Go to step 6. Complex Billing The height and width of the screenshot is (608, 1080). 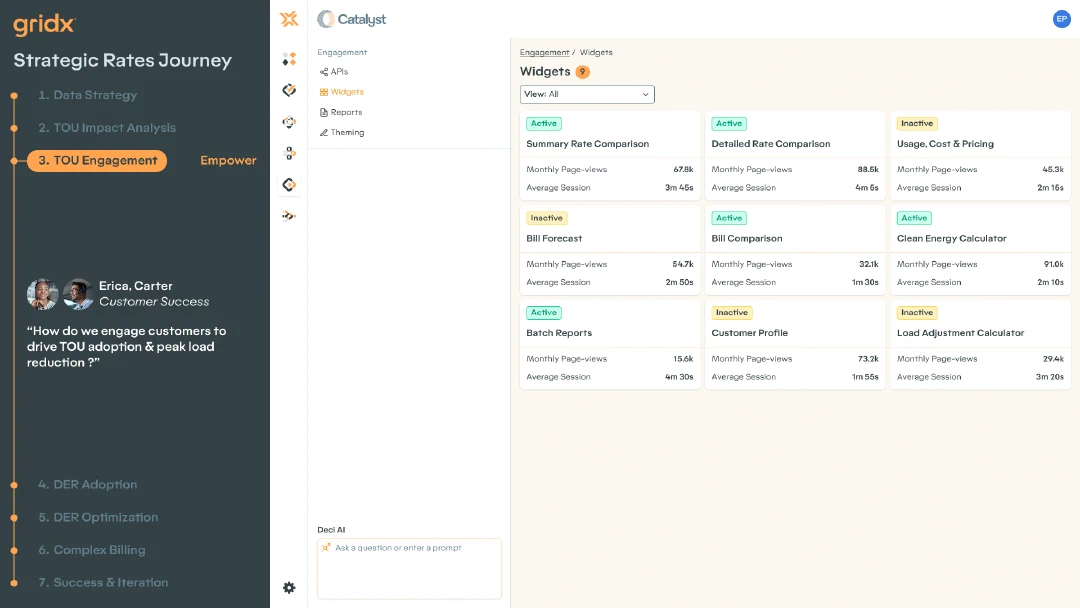click(x=92, y=550)
